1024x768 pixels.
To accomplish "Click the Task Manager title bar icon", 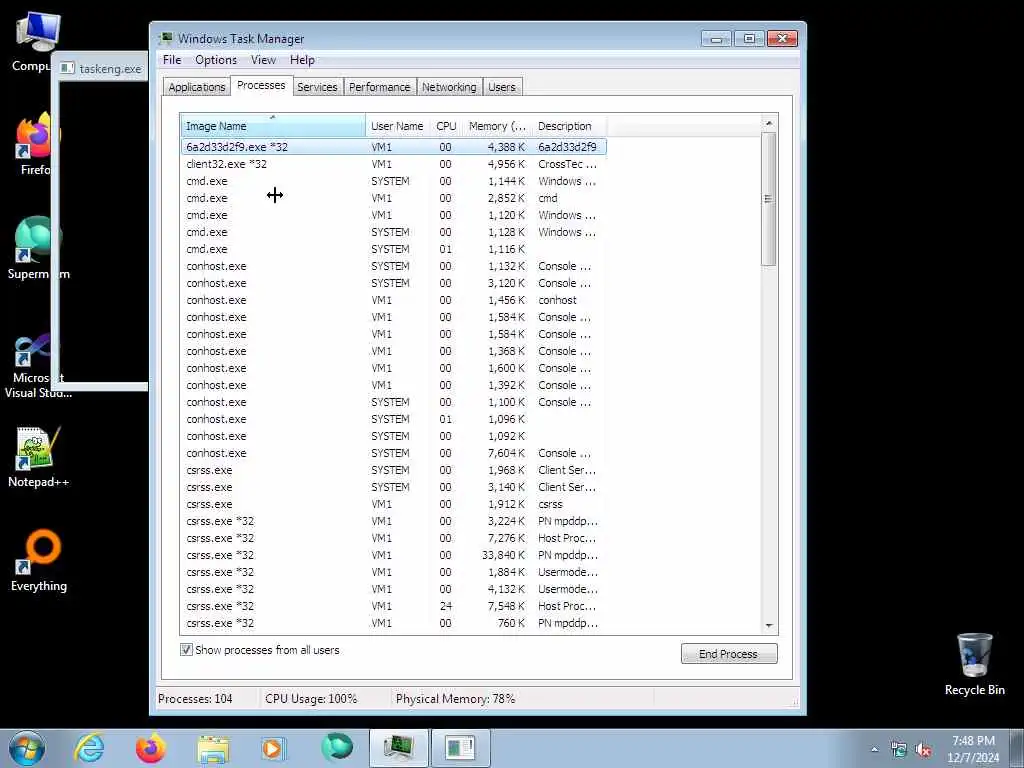I will point(167,38).
